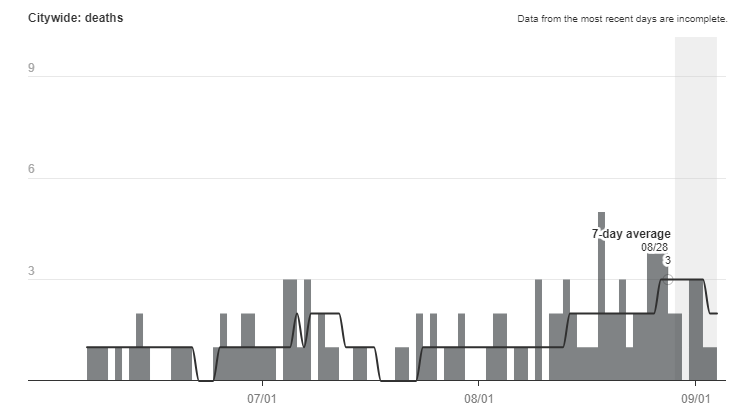Click the 3 label on y-axis
This screenshot has height=414, width=734.
(32, 271)
